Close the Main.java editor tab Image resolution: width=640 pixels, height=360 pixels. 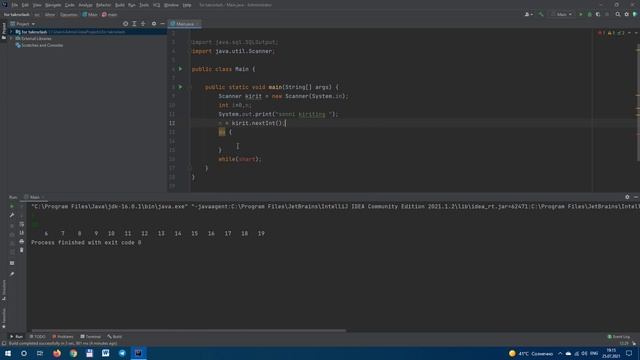[x=198, y=24]
